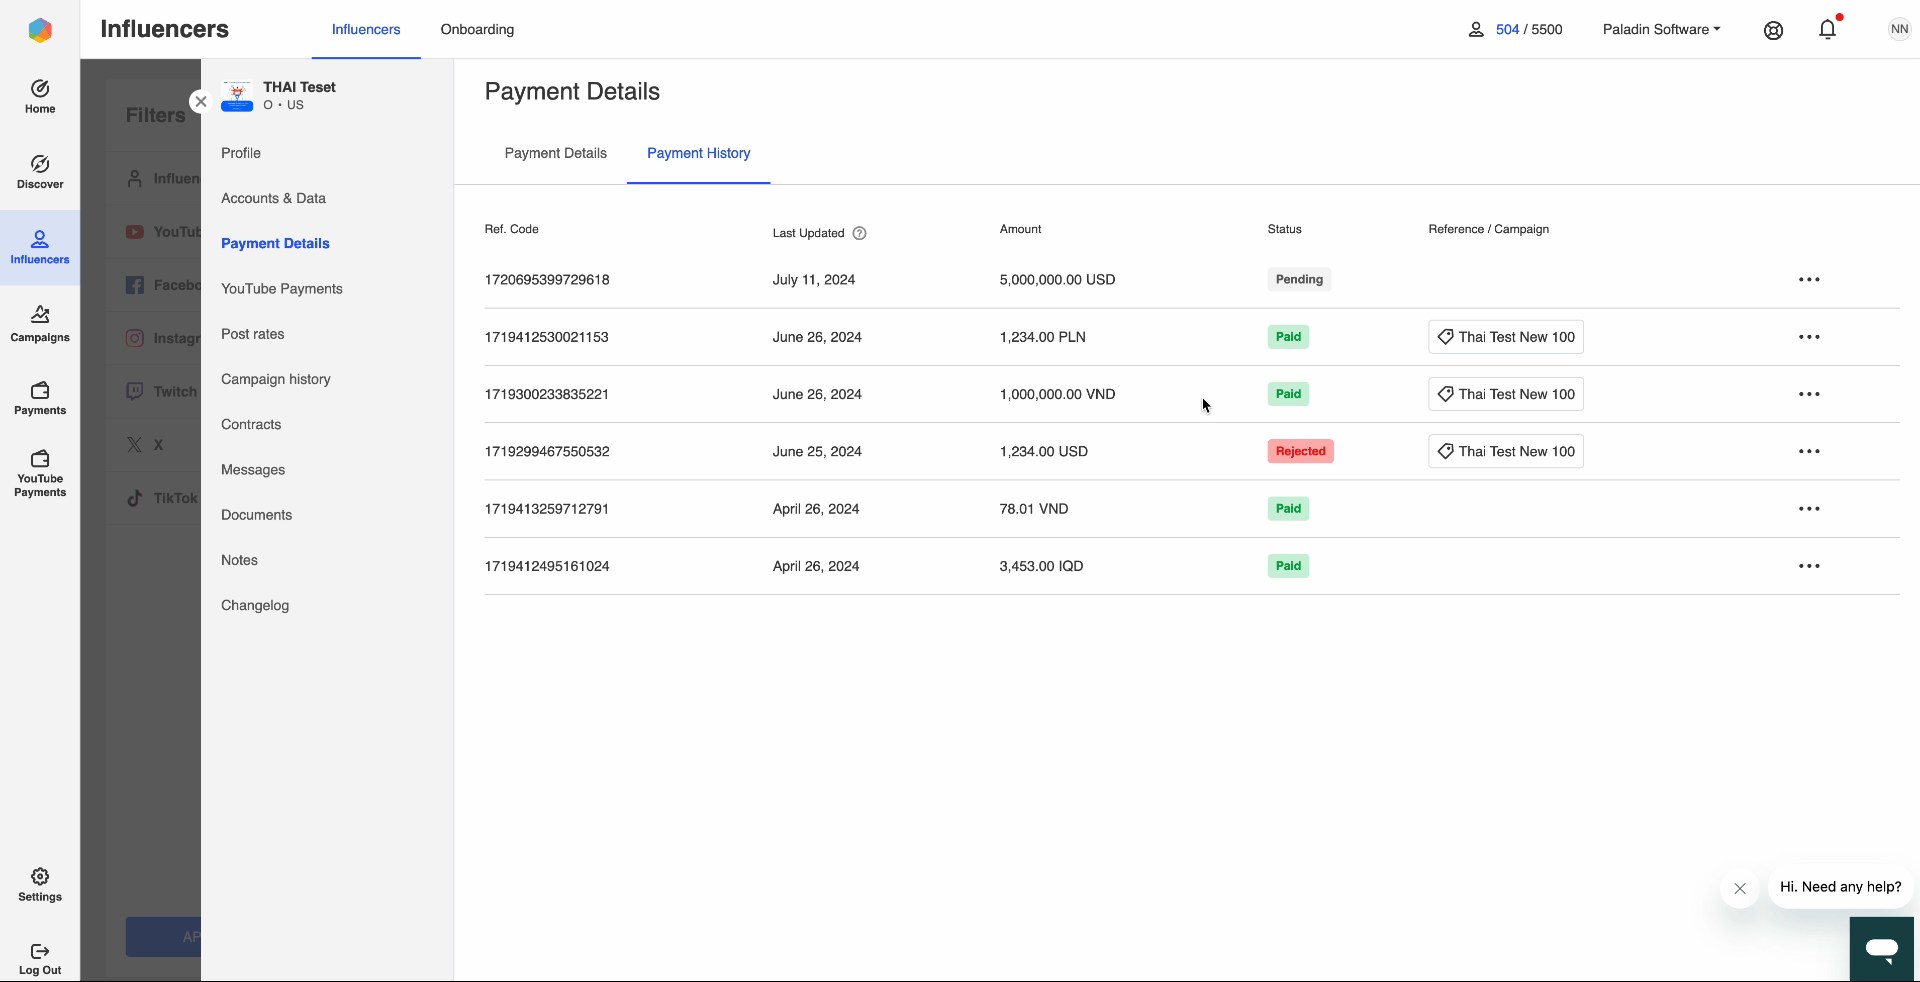Open options menu for 3,453.00 IQD payment
The image size is (1920, 982).
pyautogui.click(x=1809, y=566)
